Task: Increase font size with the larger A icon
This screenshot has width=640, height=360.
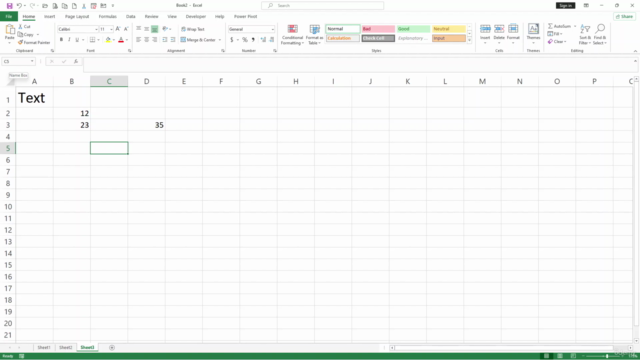Action: 118,29
